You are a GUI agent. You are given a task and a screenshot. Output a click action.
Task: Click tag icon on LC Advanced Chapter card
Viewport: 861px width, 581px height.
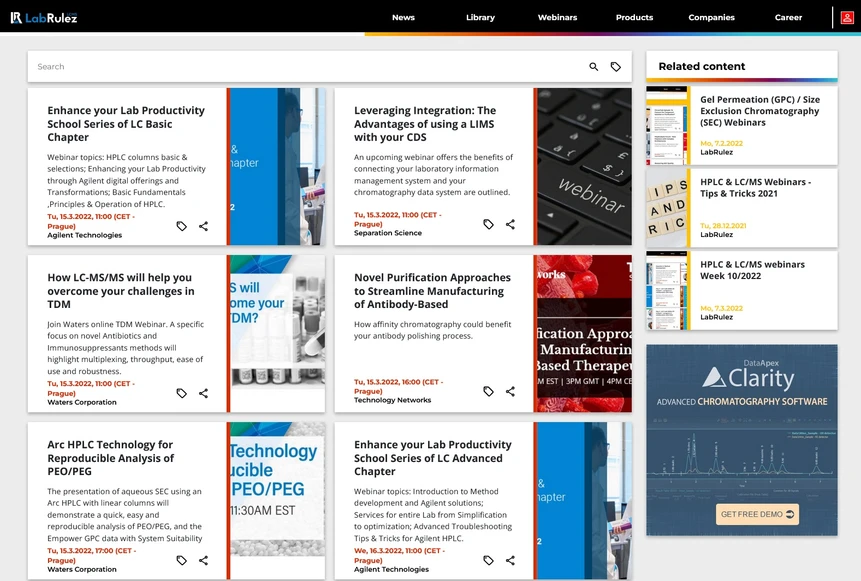pos(488,560)
